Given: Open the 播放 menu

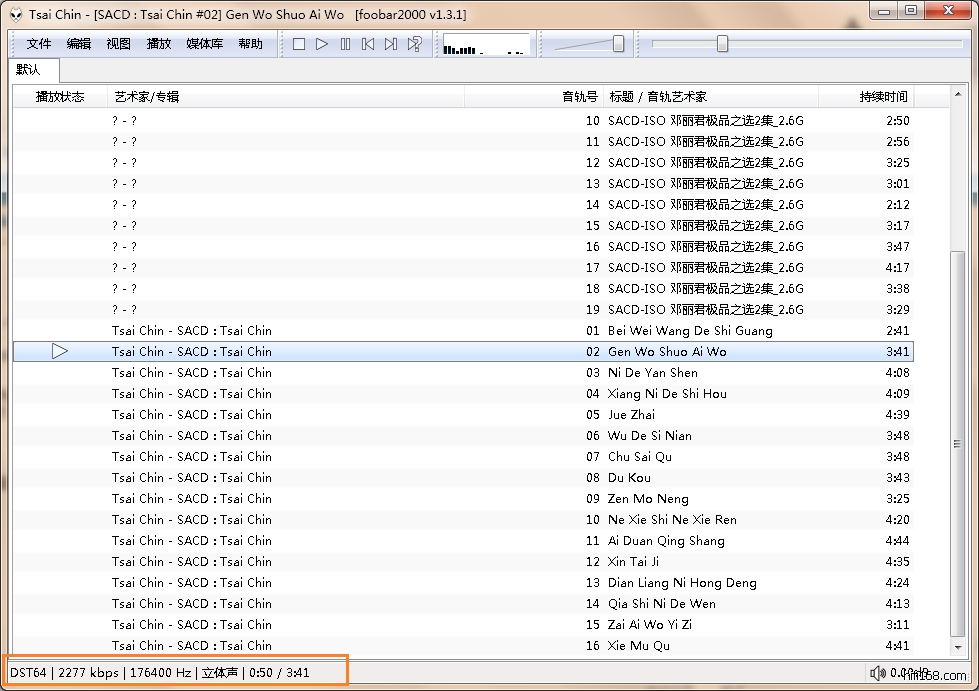Looking at the screenshot, I should [159, 44].
